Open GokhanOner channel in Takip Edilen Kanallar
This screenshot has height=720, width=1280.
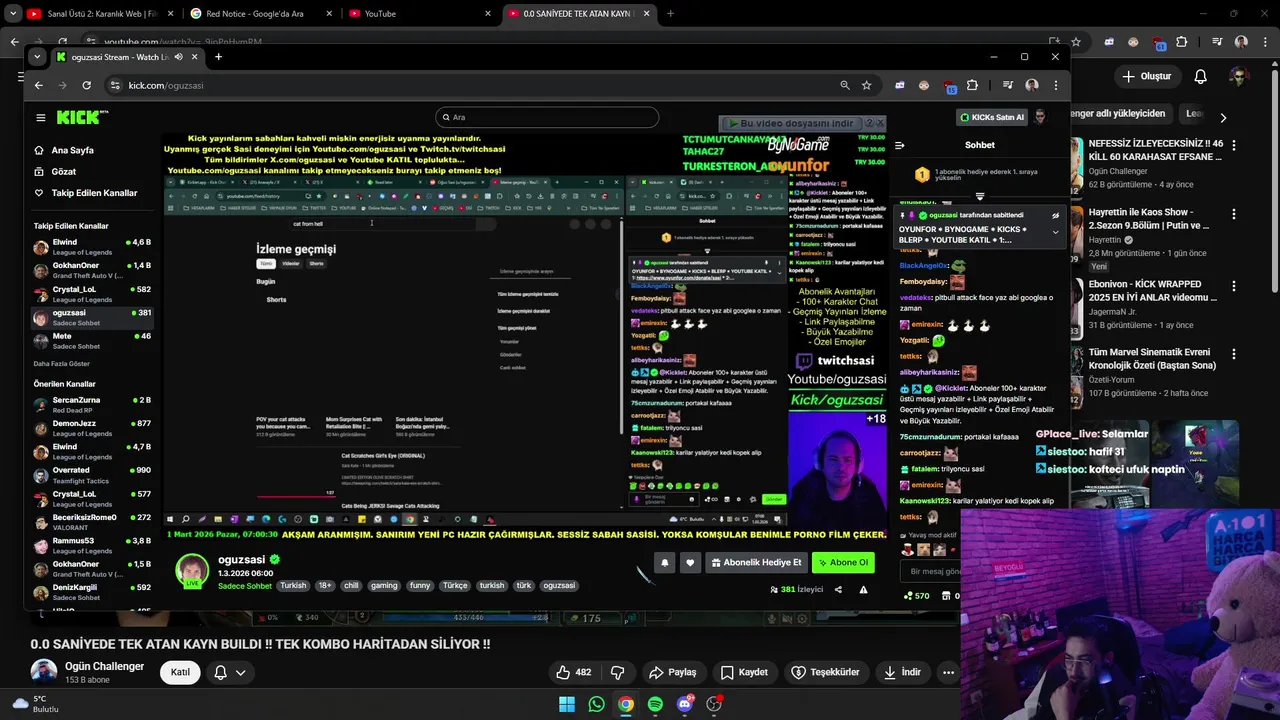coord(92,270)
